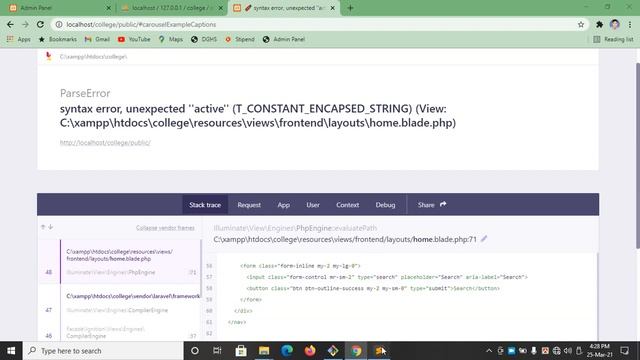This screenshot has height=360, width=640.
Task: Click the http://localhost/college/public/ link
Action: 105,142
